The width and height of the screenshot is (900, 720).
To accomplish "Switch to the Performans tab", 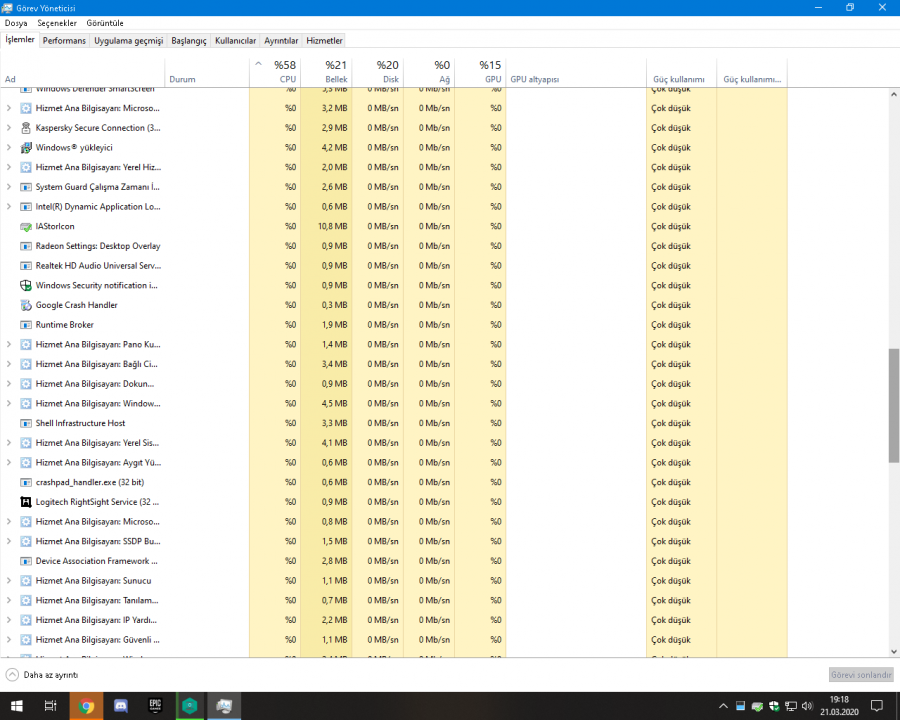I will pos(64,41).
